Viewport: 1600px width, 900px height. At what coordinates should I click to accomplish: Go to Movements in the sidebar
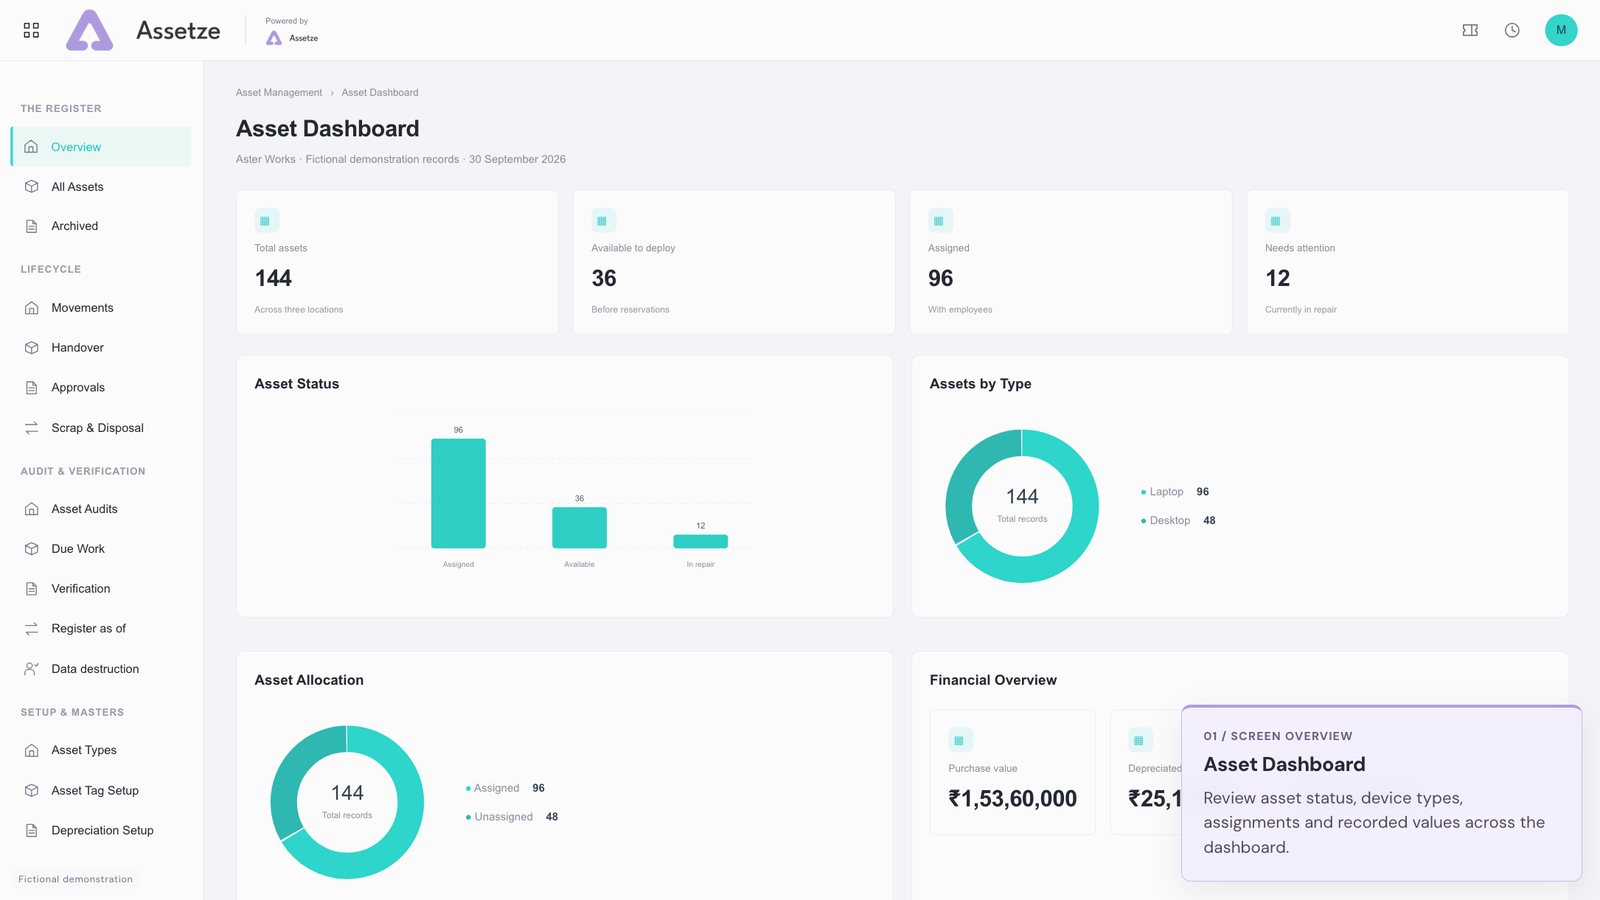click(x=101, y=308)
